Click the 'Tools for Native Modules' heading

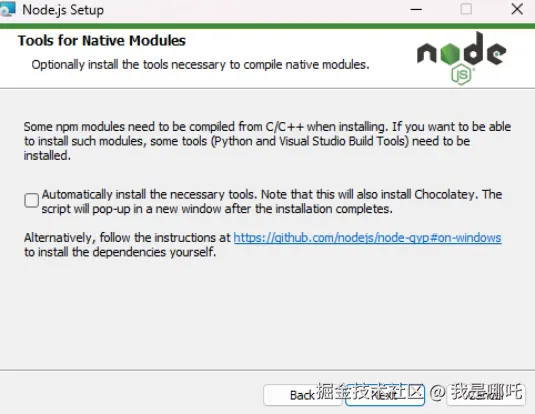point(102,41)
